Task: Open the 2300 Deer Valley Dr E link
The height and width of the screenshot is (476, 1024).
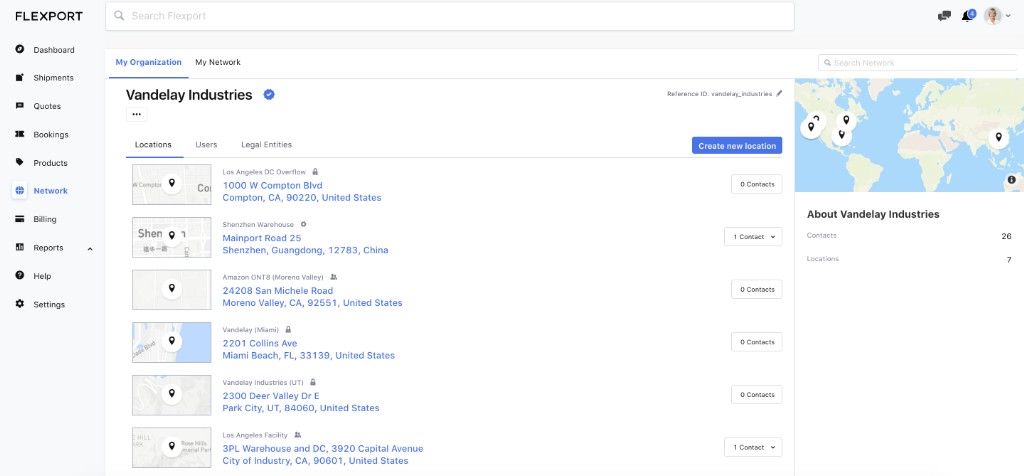Action: pos(271,396)
